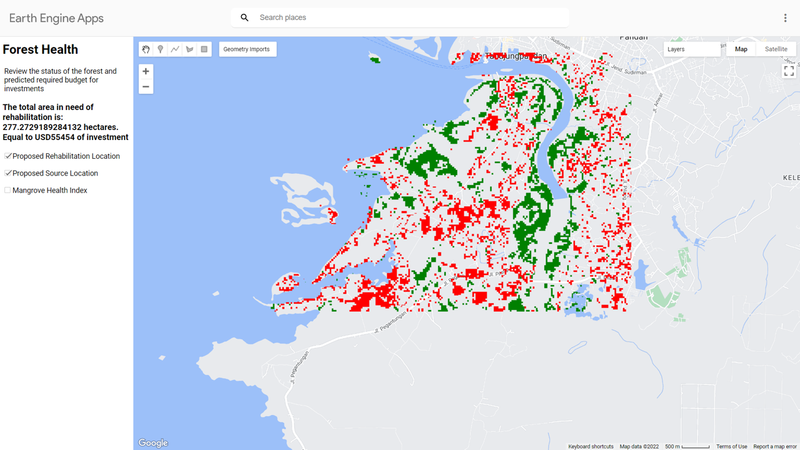Zoom in with the plus button
This screenshot has height=450, width=800.
pyautogui.click(x=146, y=71)
